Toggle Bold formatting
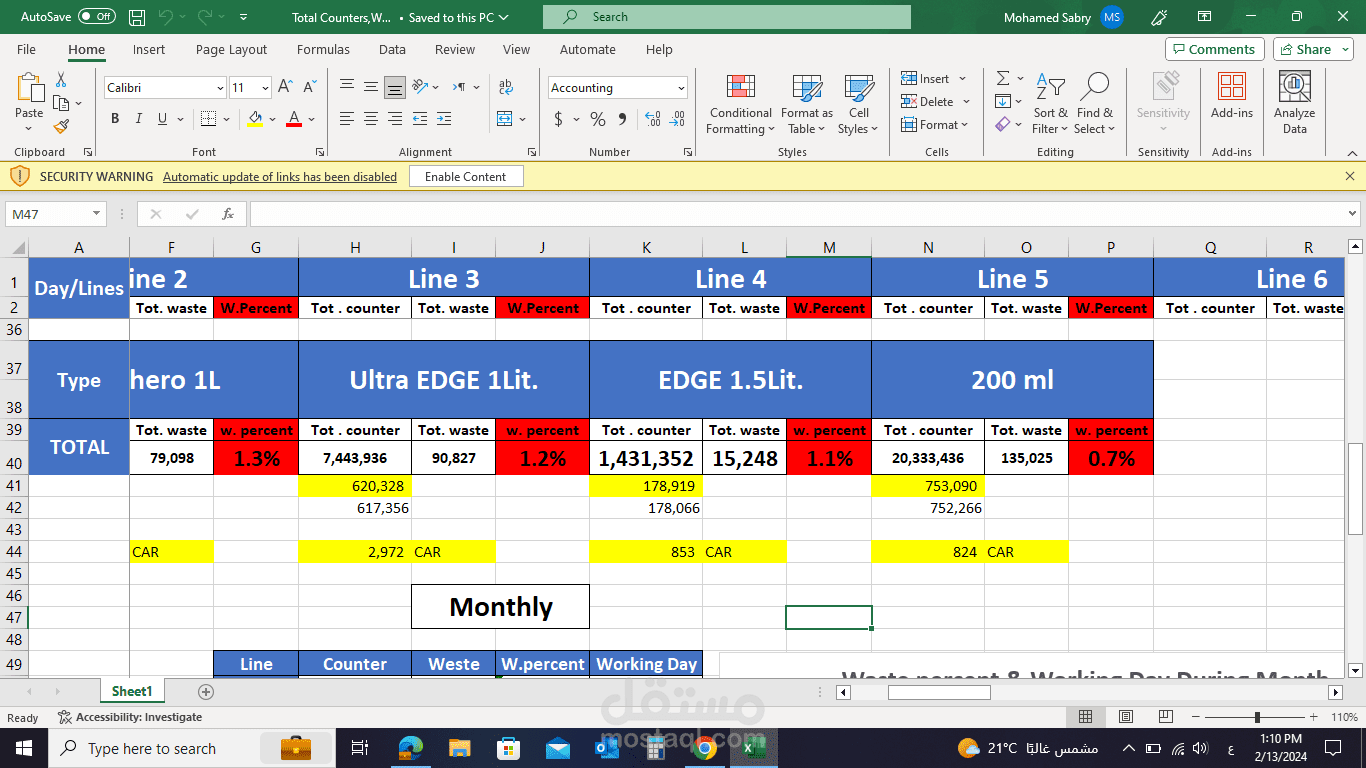 coord(114,119)
